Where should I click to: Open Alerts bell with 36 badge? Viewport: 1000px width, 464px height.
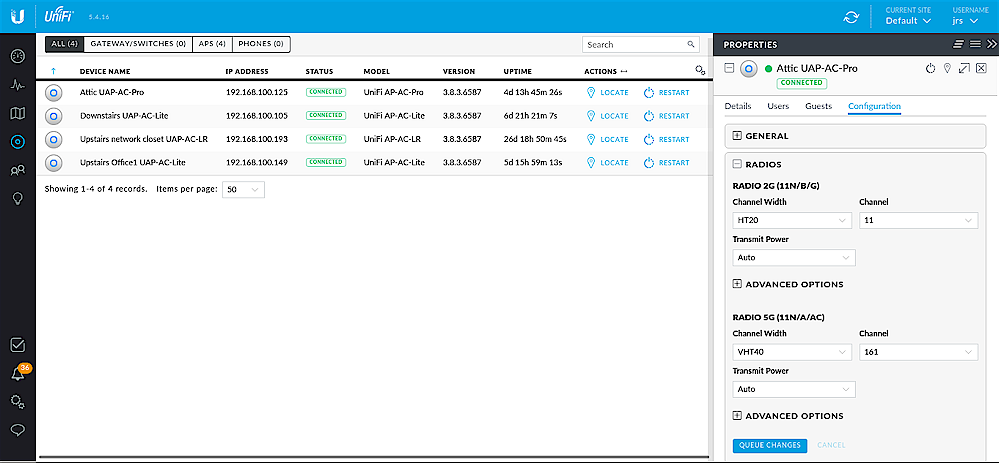pos(18,374)
